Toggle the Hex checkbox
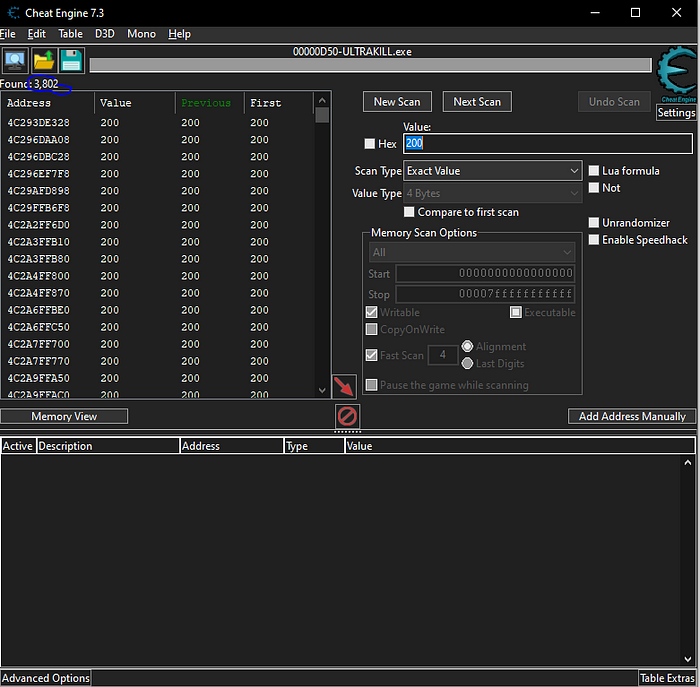The image size is (700, 687). (x=369, y=143)
